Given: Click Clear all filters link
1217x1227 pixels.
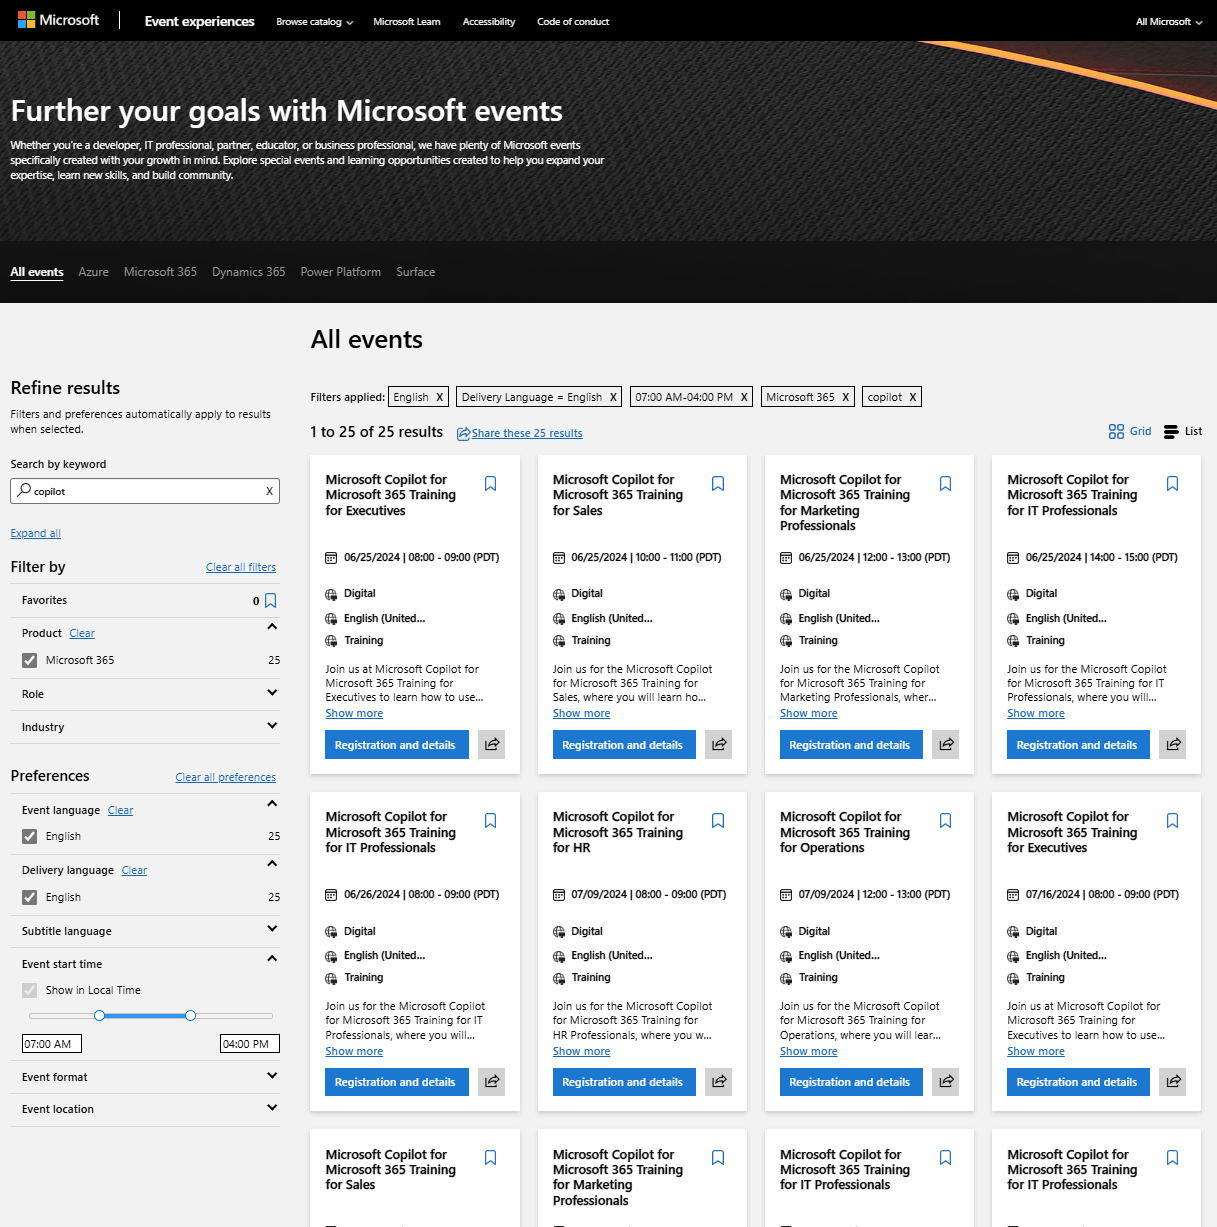Looking at the screenshot, I should click(240, 567).
